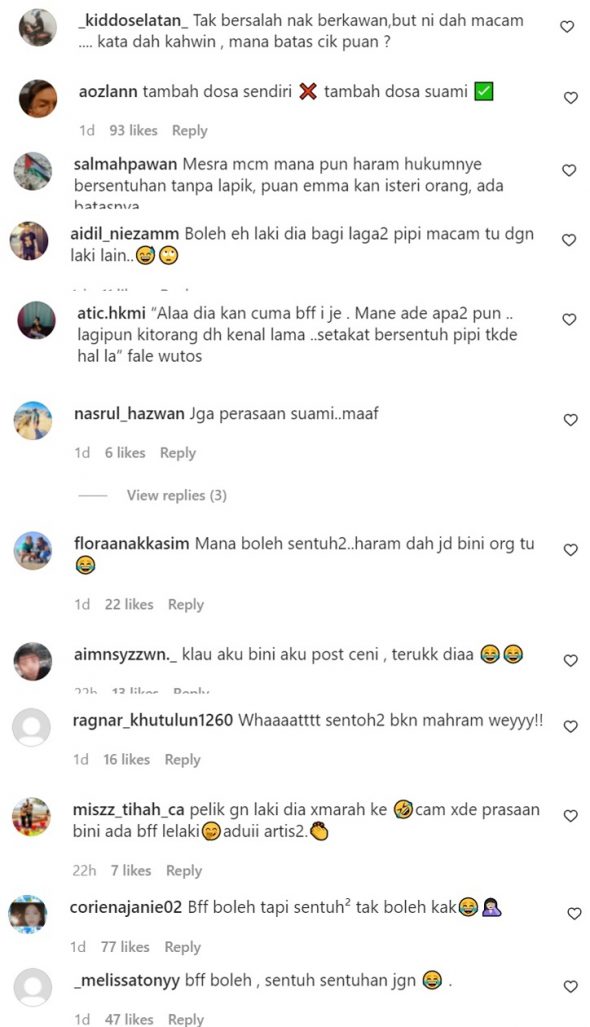Reply to corienajanie02's comment
590x1027 pixels.
(x=183, y=947)
